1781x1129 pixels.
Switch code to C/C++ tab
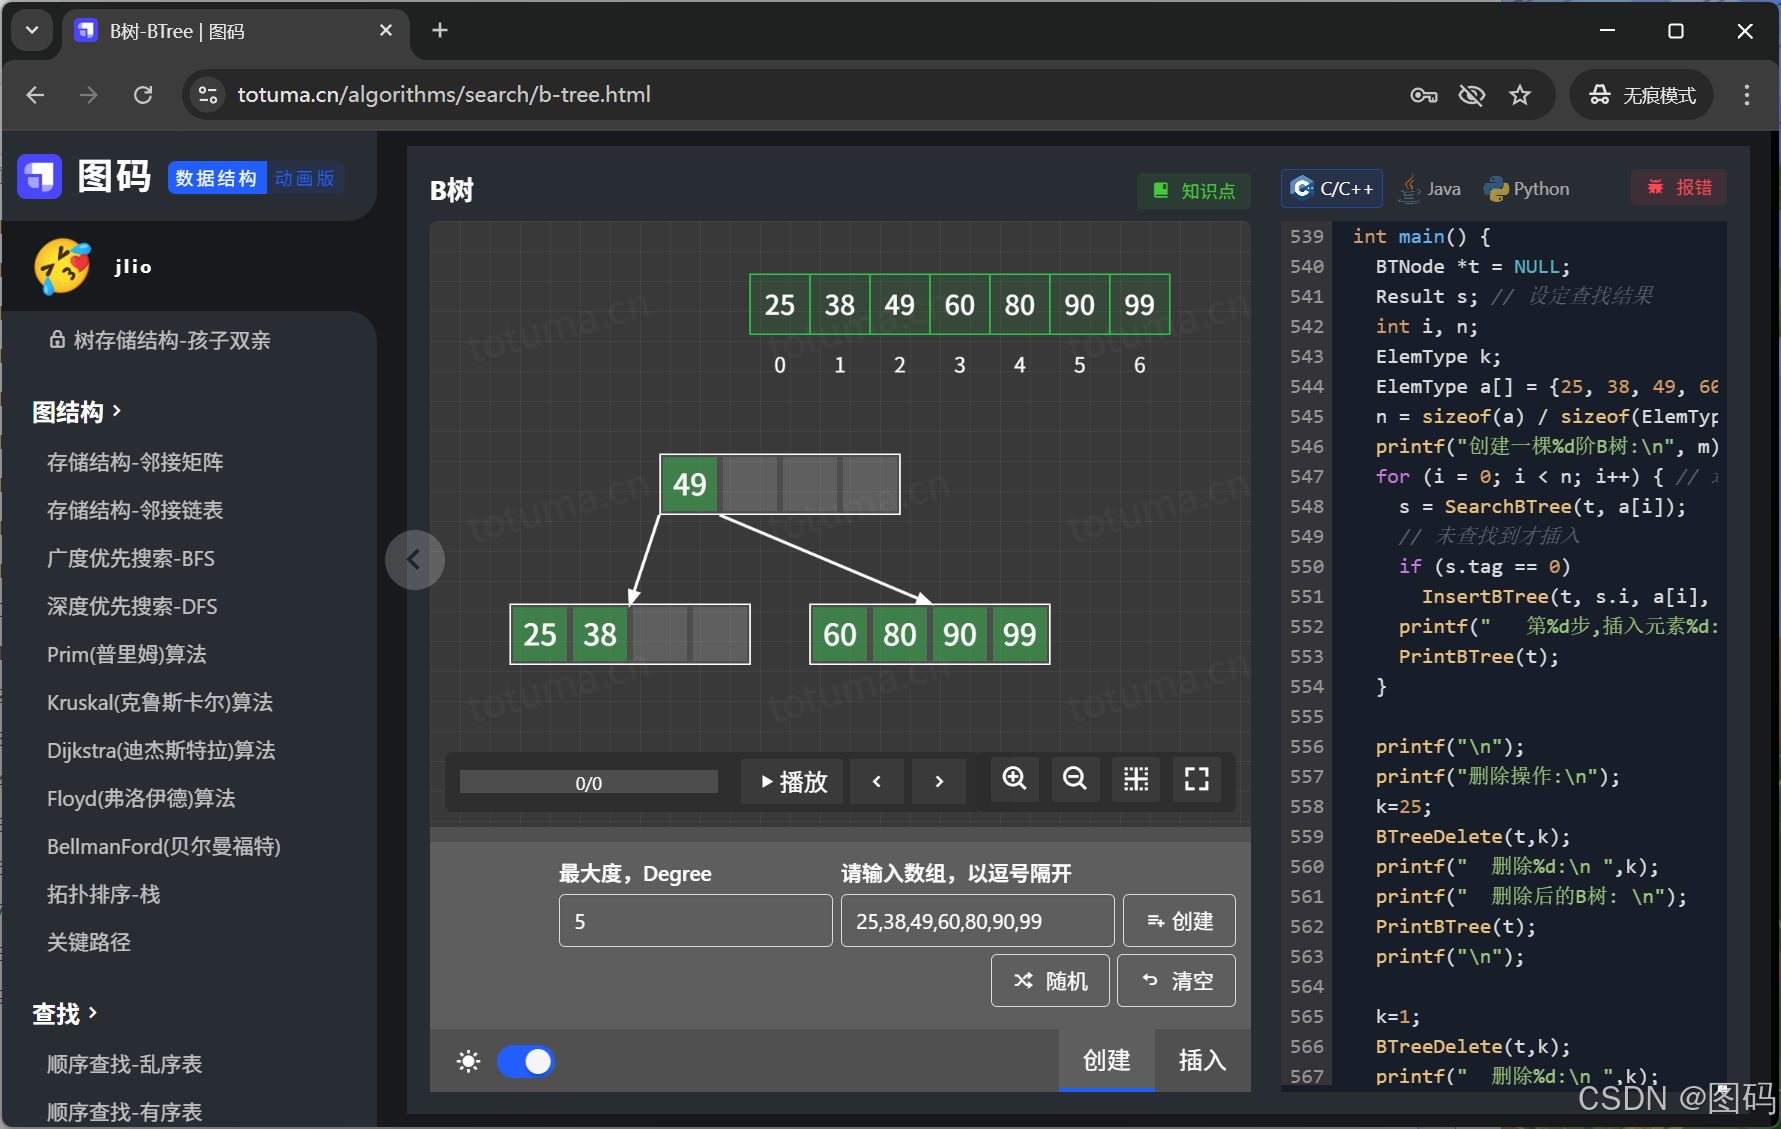[x=1332, y=188]
